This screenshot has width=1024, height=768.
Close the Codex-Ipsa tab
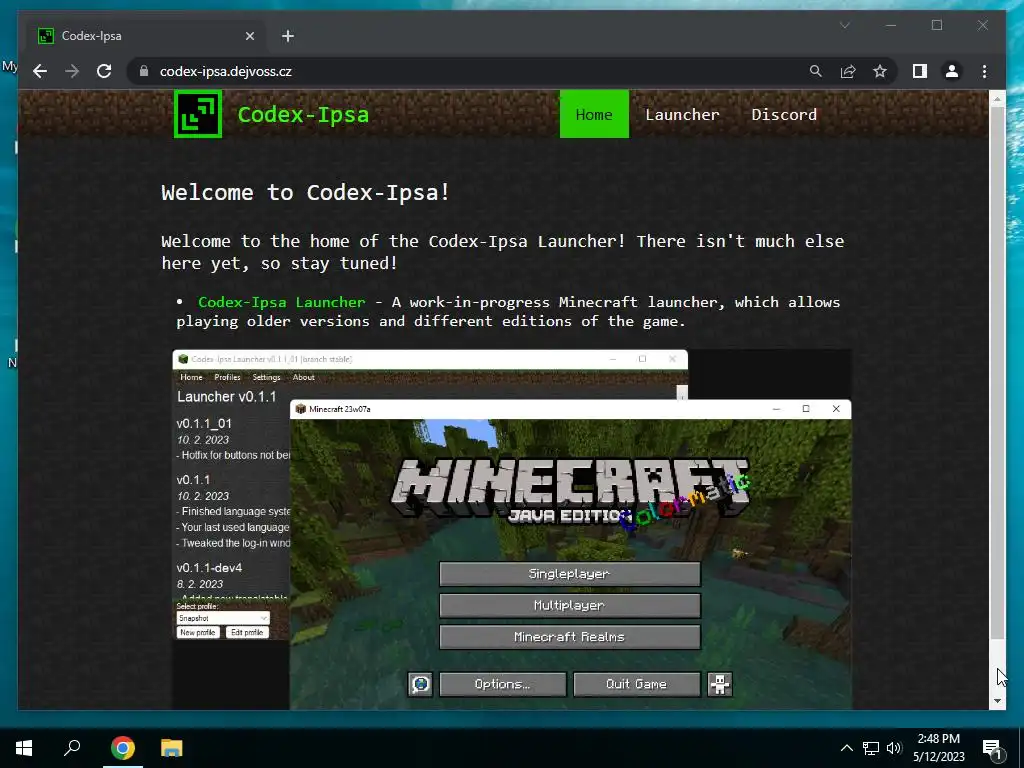point(249,36)
